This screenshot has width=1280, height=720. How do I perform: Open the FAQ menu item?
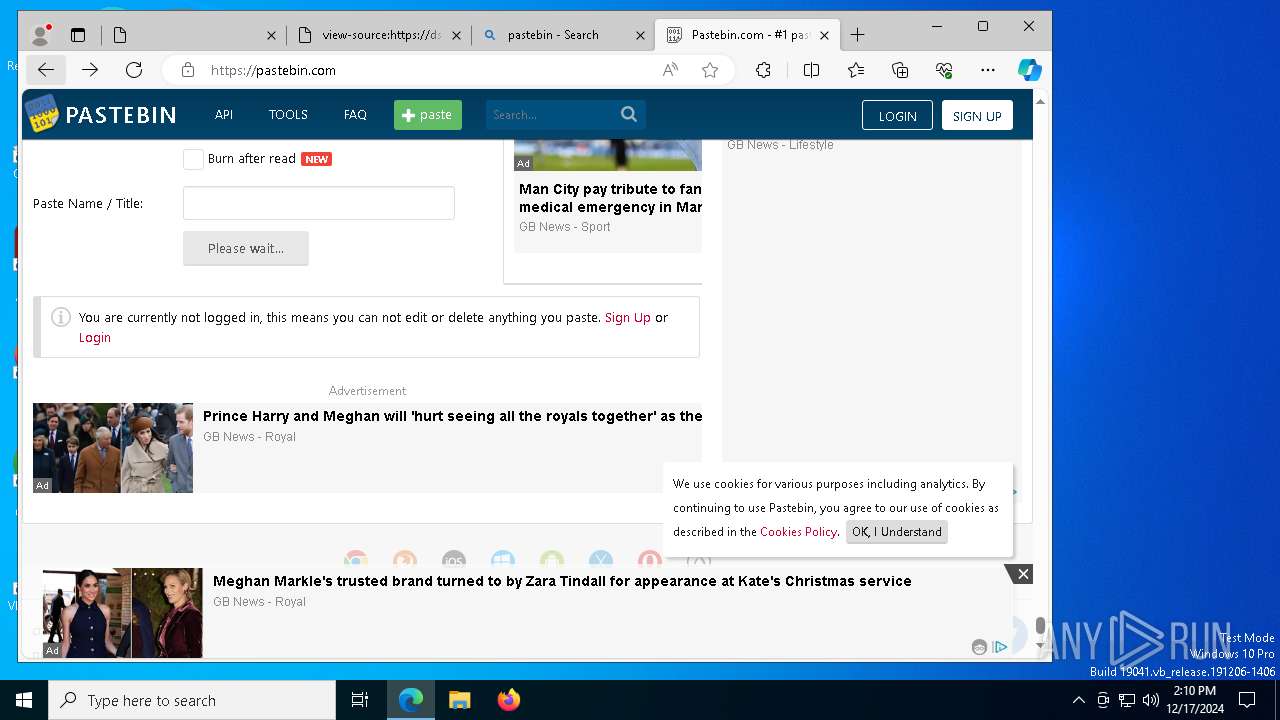pos(355,115)
